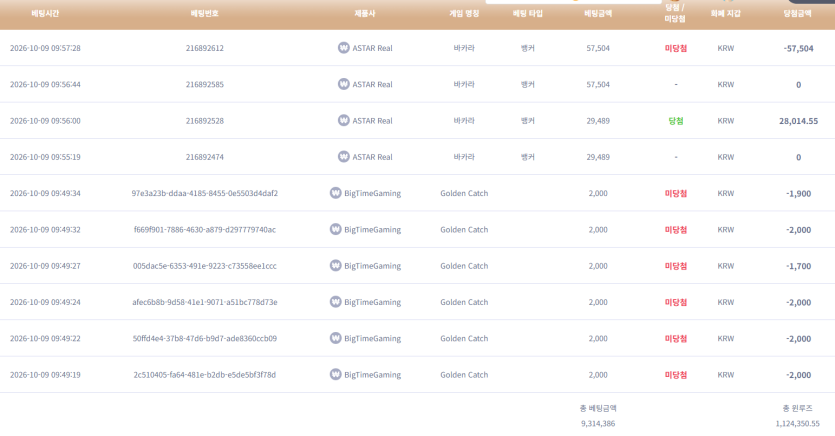
Task: Select bet ID starting with 005dac5e
Action: (x=204, y=266)
